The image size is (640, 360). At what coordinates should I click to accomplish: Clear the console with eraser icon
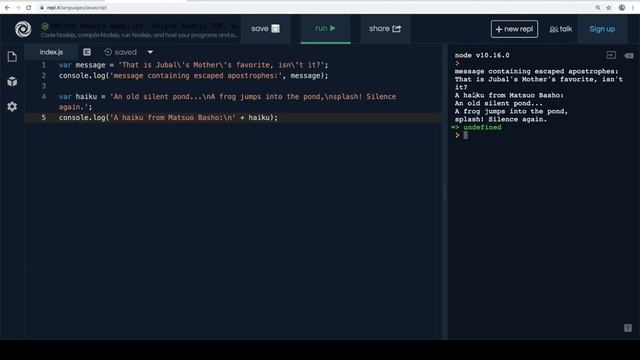629,56
